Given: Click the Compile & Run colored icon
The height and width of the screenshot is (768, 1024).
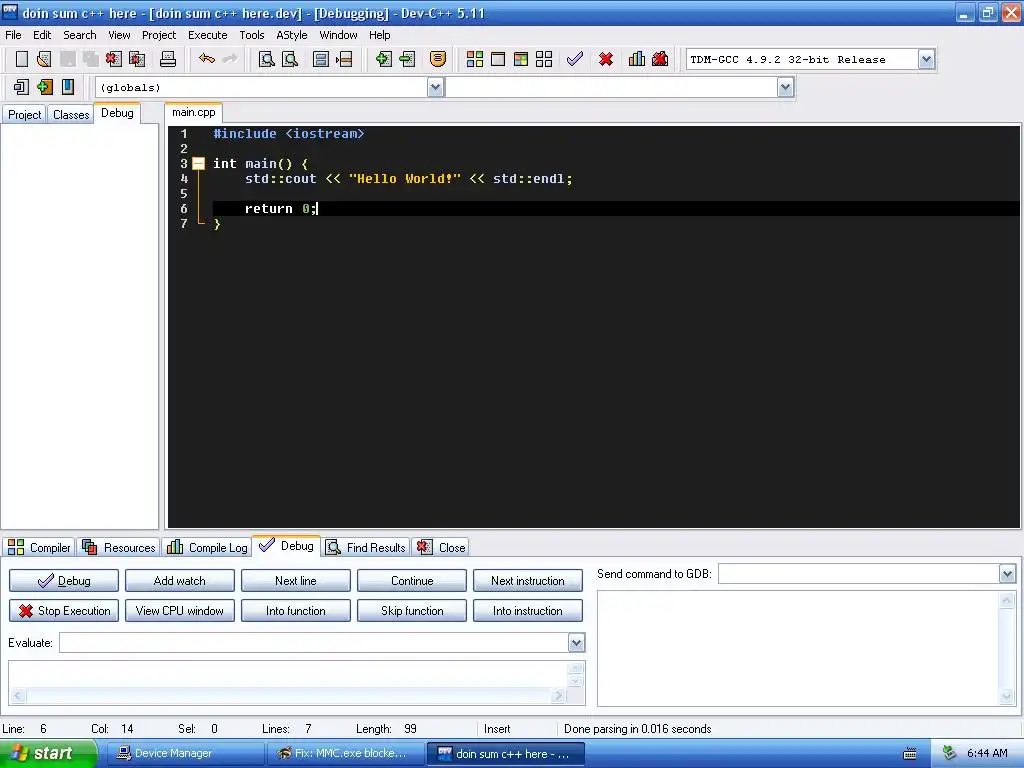Looking at the screenshot, I should click(x=520, y=59).
